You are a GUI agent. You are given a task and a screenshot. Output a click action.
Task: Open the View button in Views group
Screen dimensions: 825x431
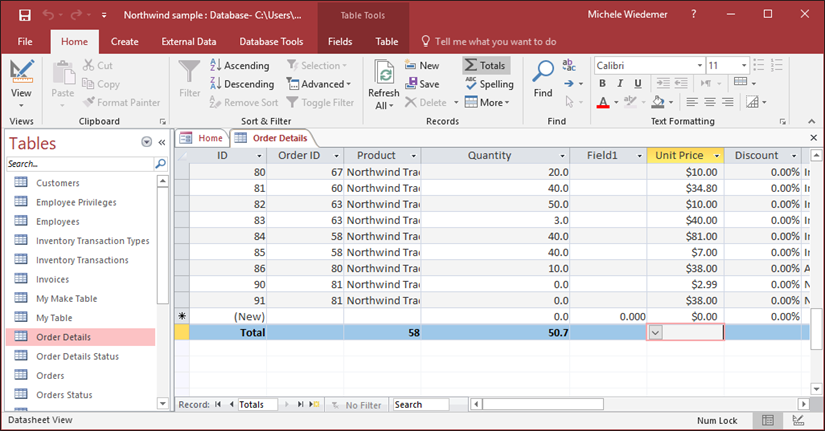point(21,83)
